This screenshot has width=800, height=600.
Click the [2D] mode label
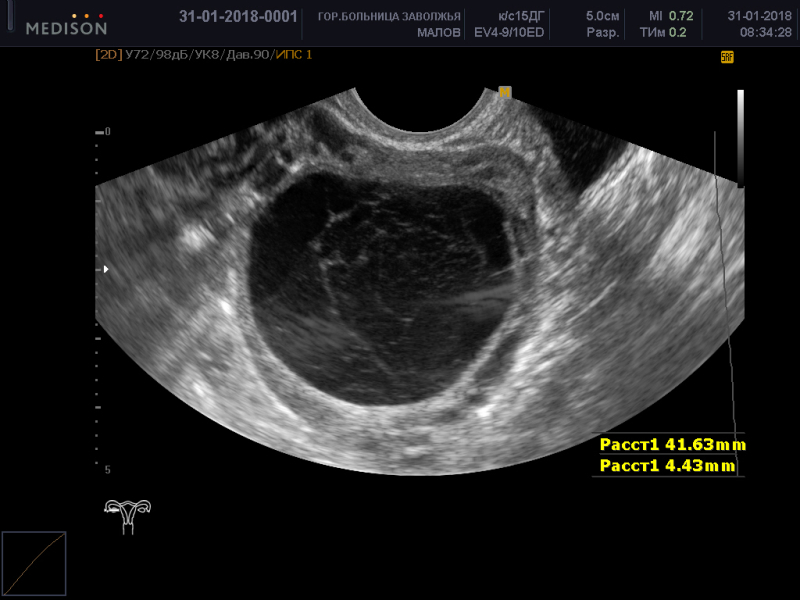tap(109, 55)
